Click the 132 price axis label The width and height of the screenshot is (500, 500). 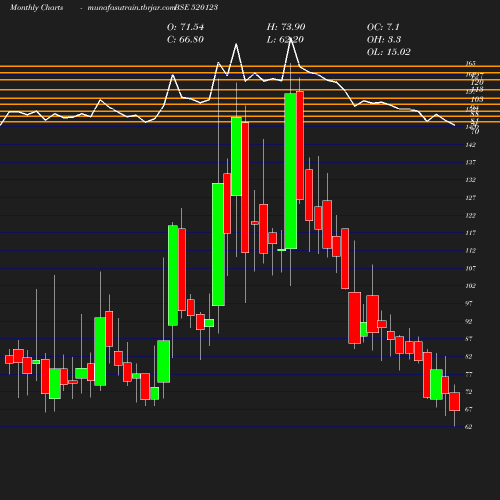(471, 180)
